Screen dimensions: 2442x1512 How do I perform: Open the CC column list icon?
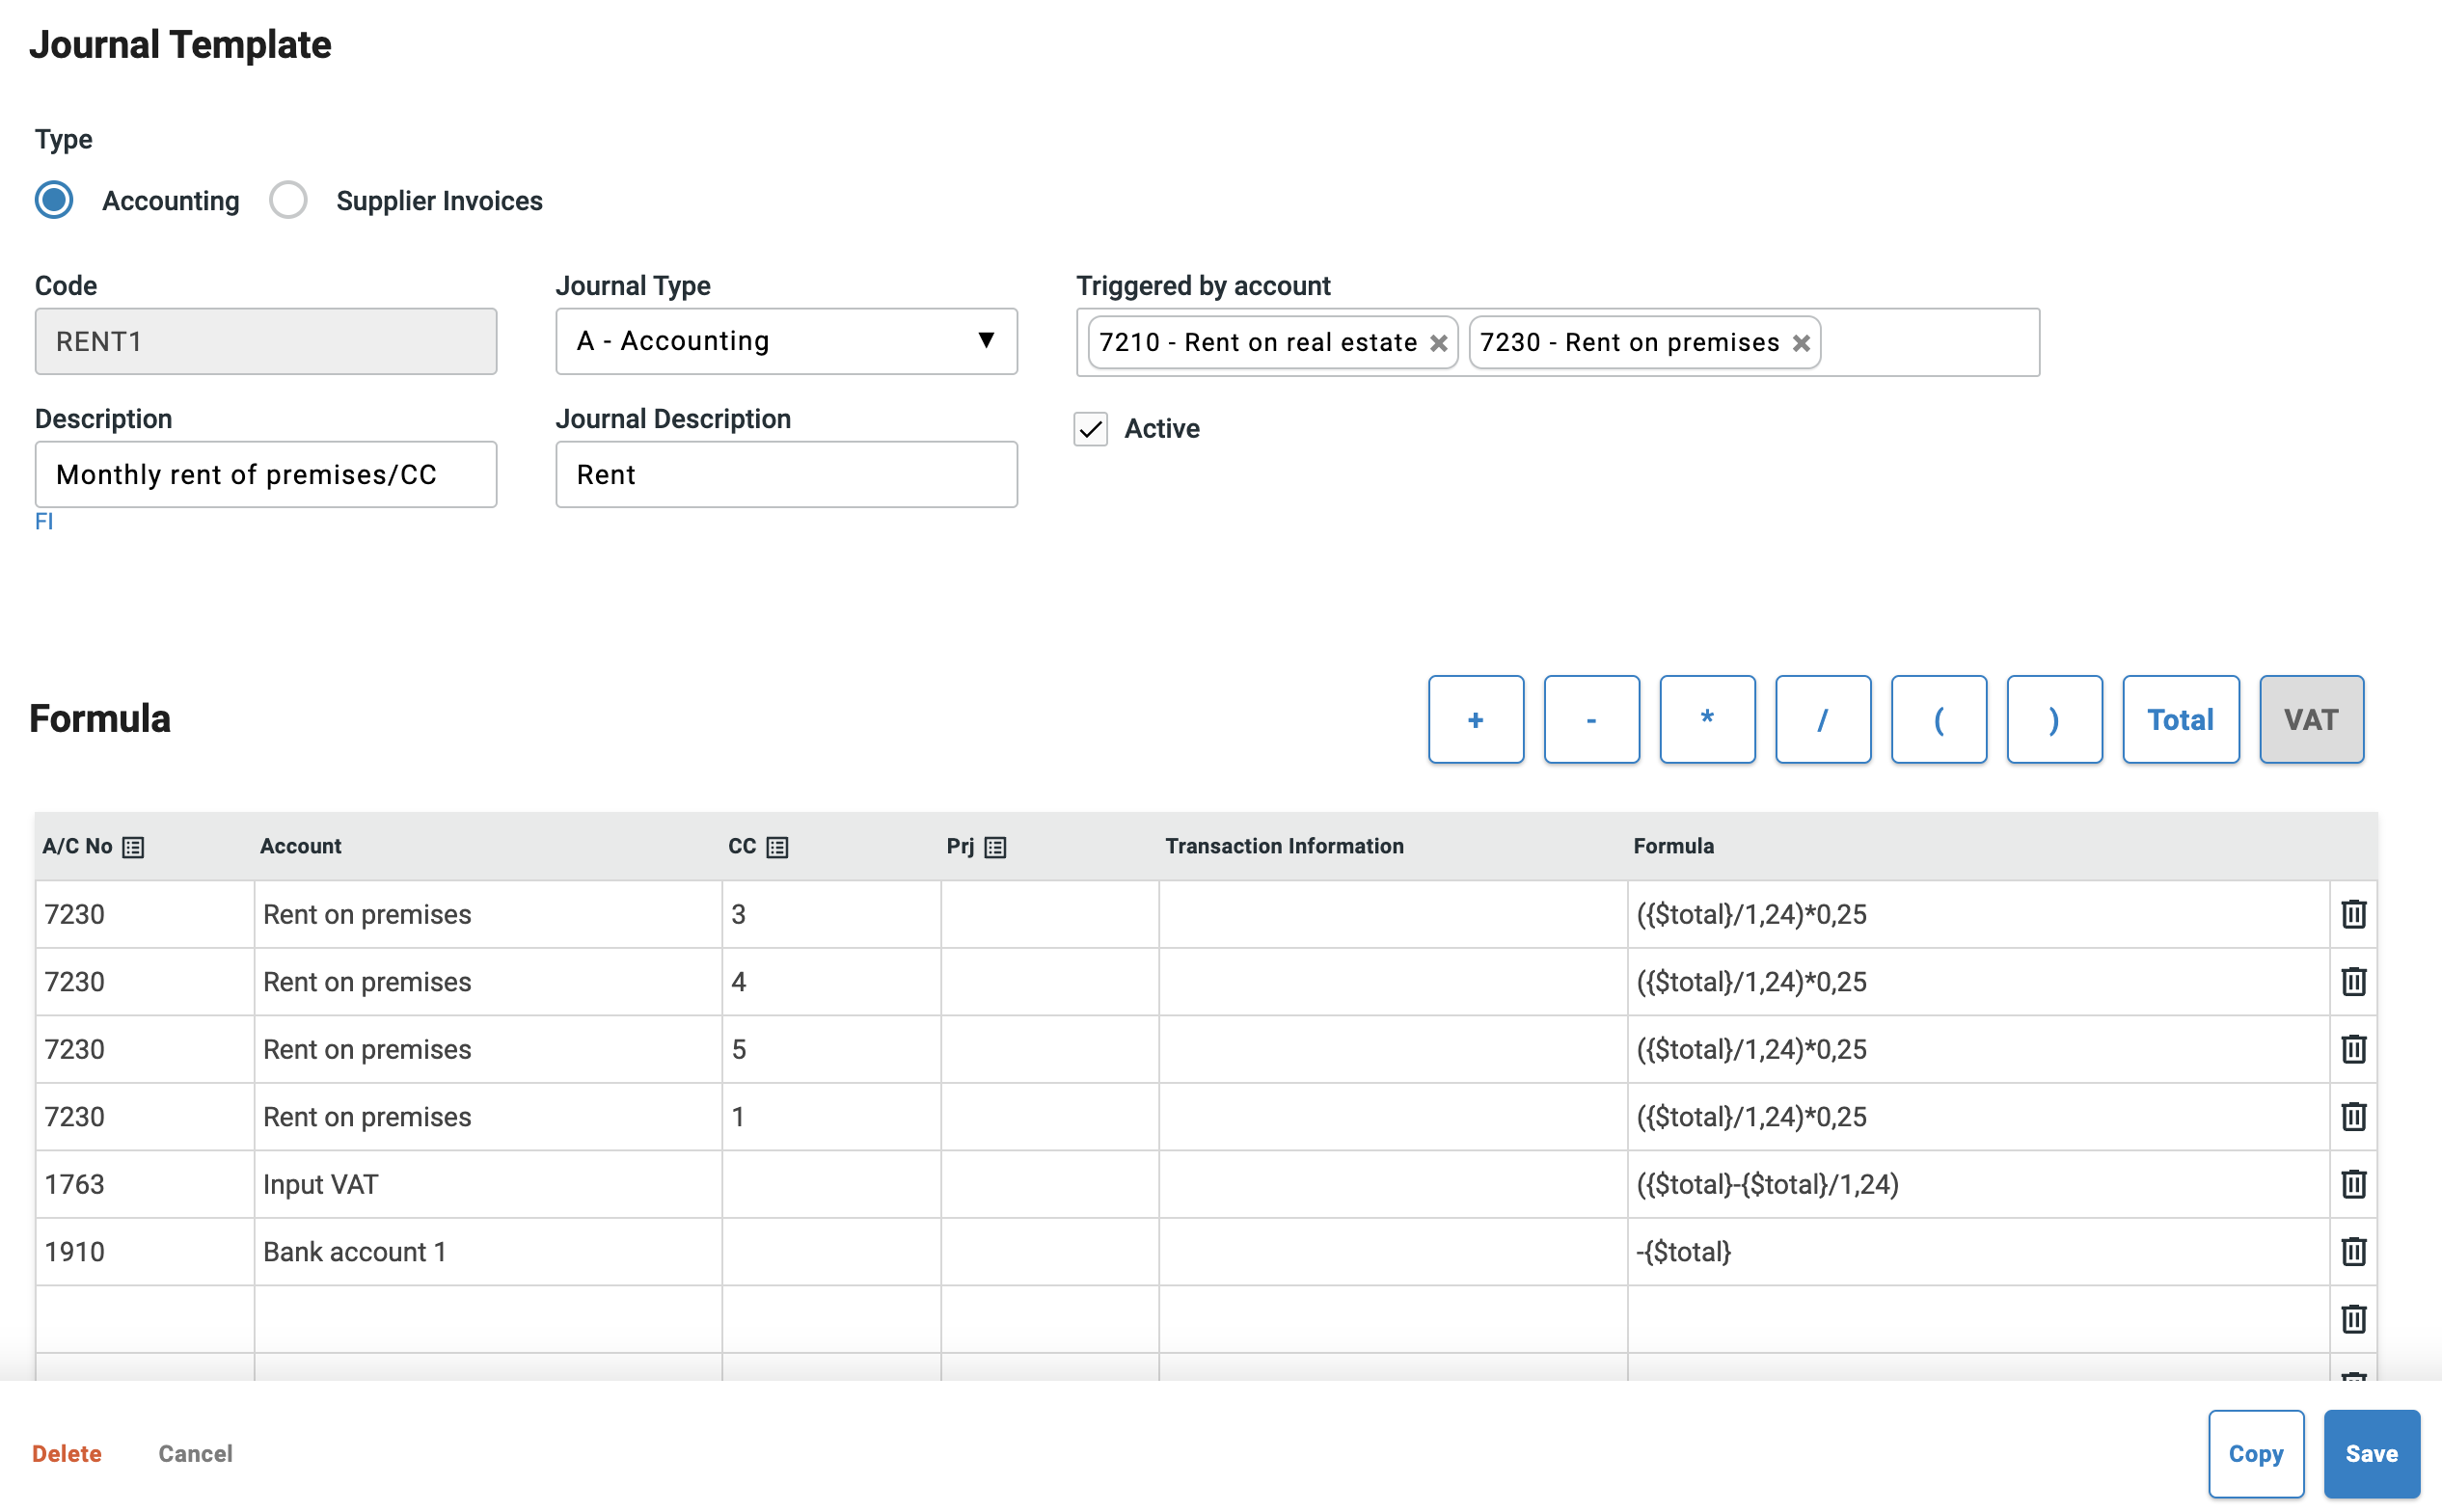(777, 847)
